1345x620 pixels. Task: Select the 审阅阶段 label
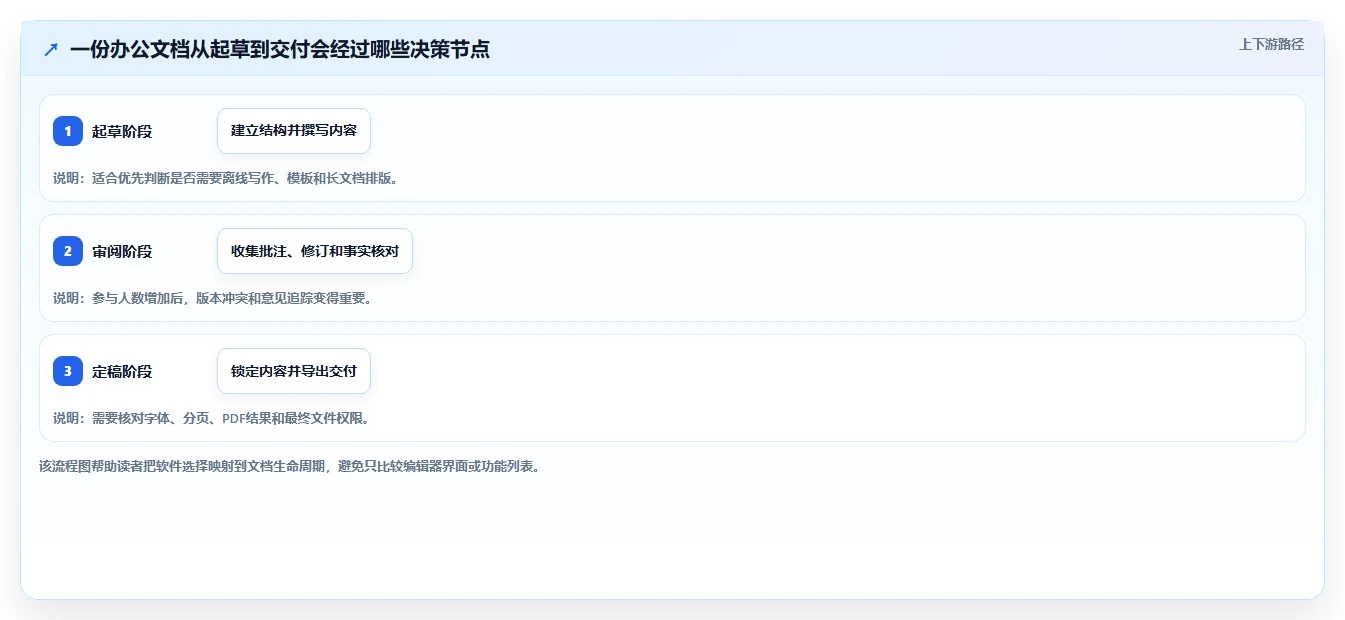122,251
